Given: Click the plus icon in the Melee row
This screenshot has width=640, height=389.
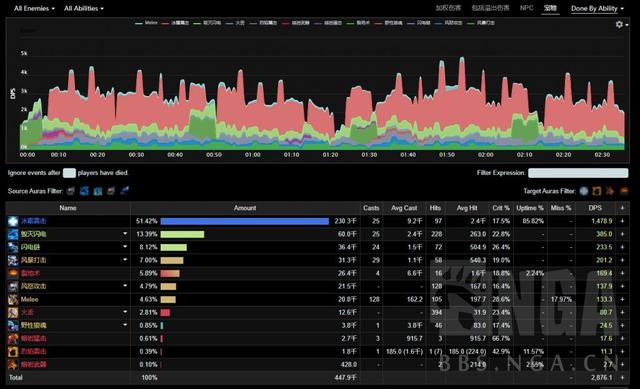Looking at the screenshot, I should coord(622,299).
